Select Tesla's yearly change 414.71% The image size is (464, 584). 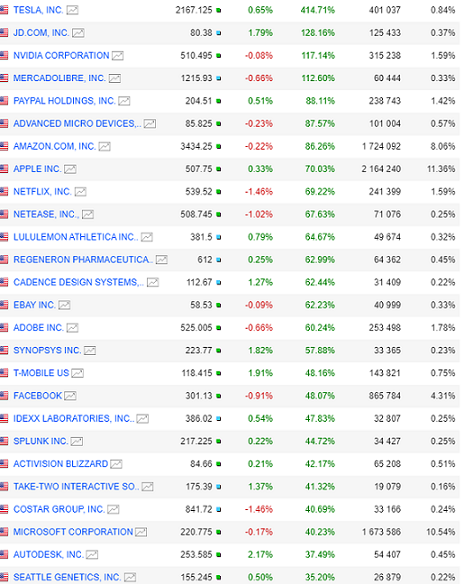[318, 10]
